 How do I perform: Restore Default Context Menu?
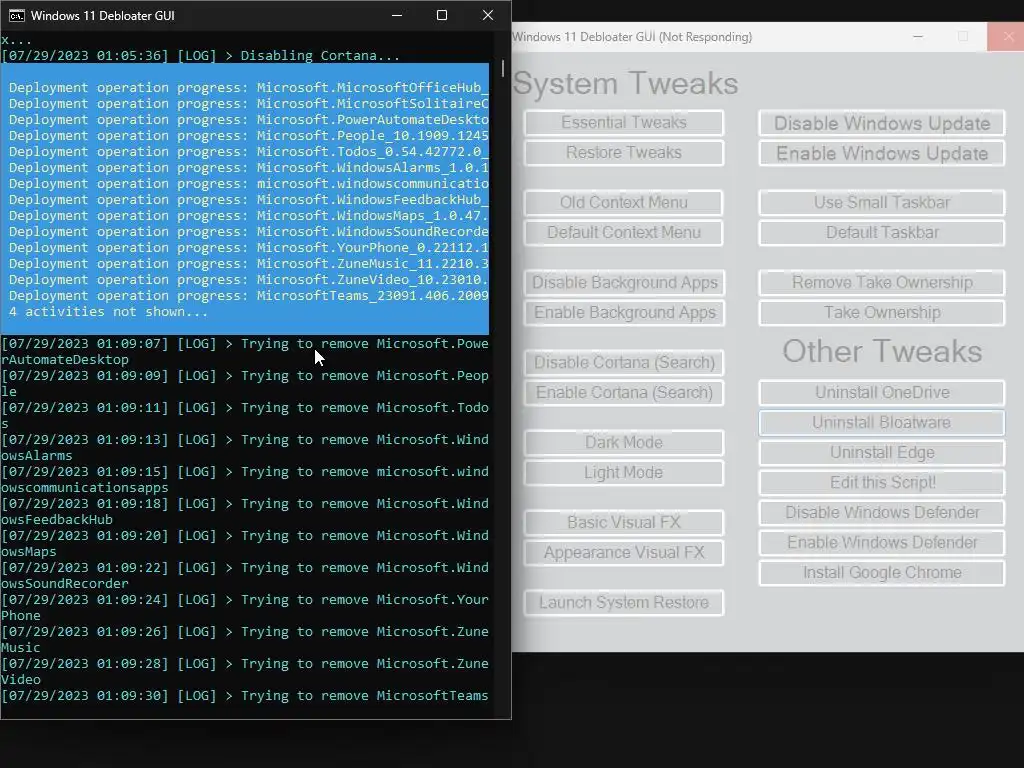coord(624,232)
